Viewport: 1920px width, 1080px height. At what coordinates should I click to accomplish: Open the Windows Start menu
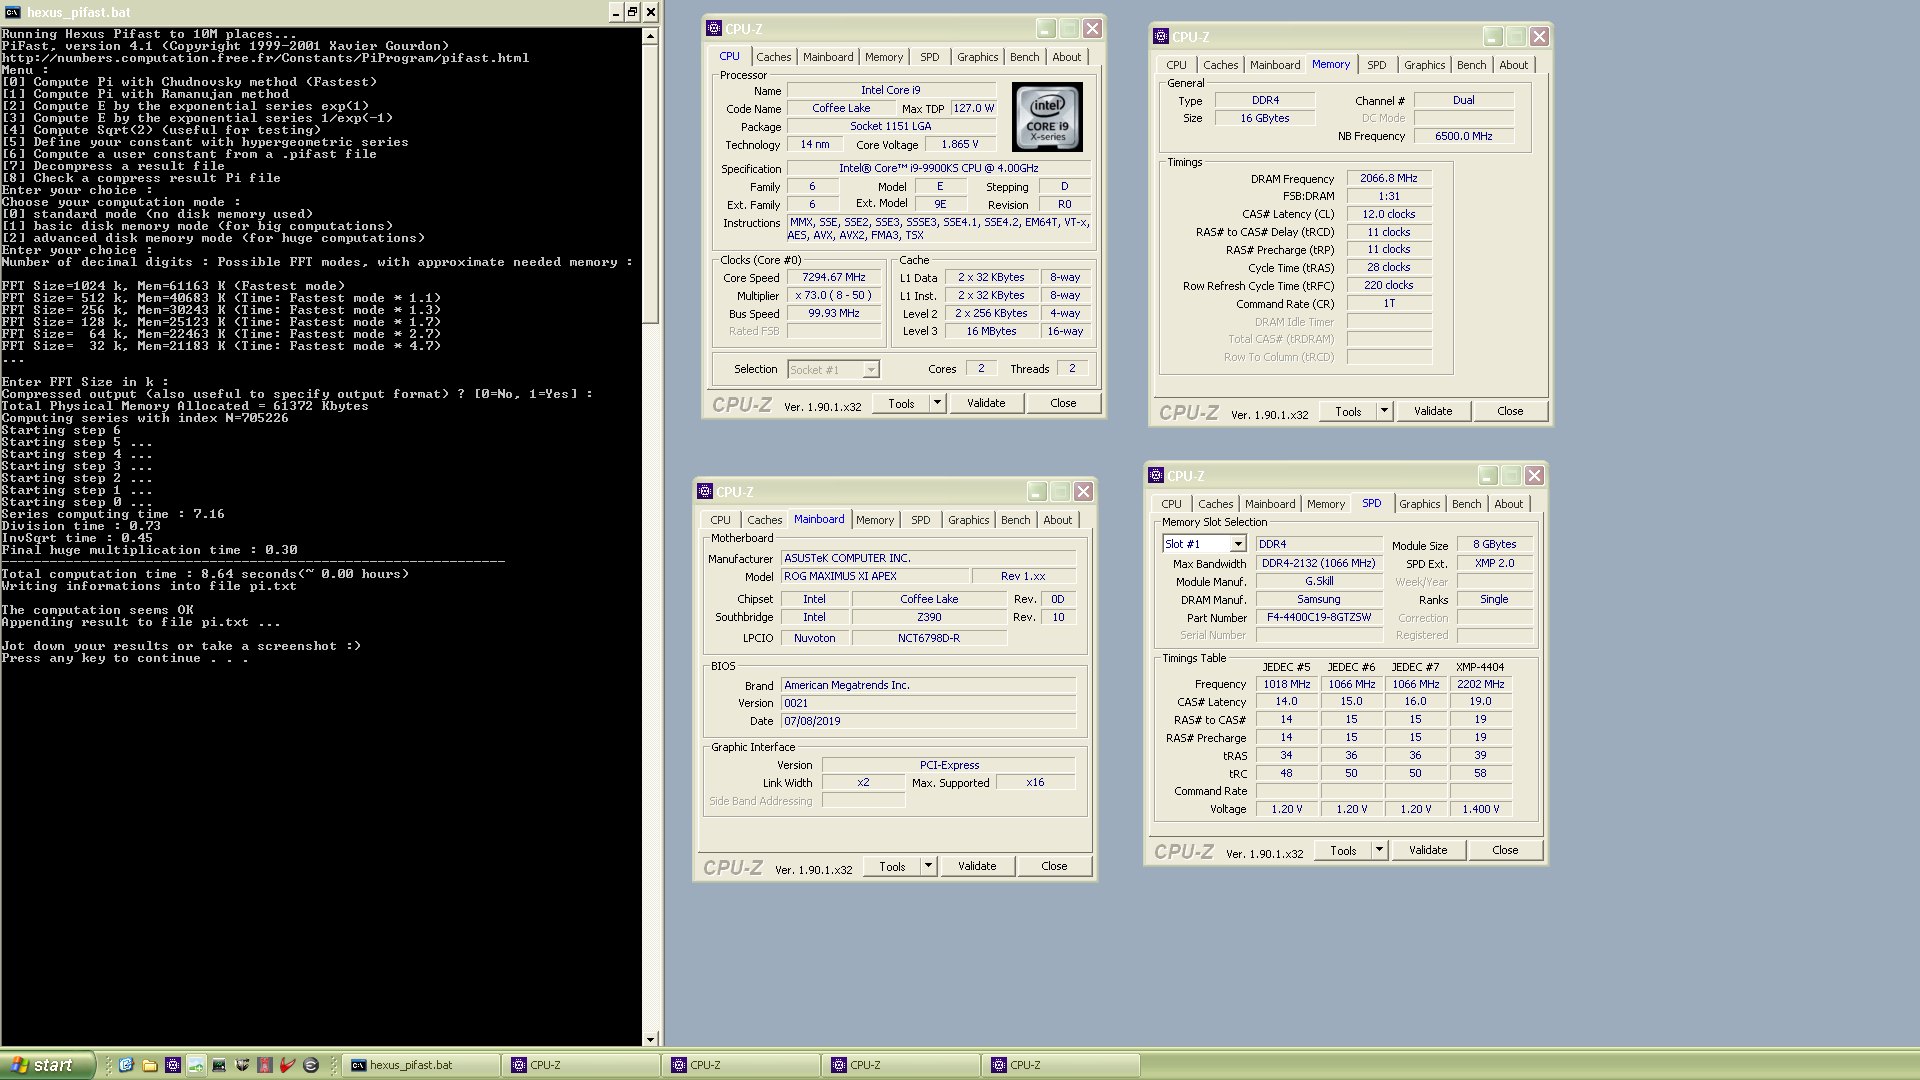click(x=47, y=1065)
